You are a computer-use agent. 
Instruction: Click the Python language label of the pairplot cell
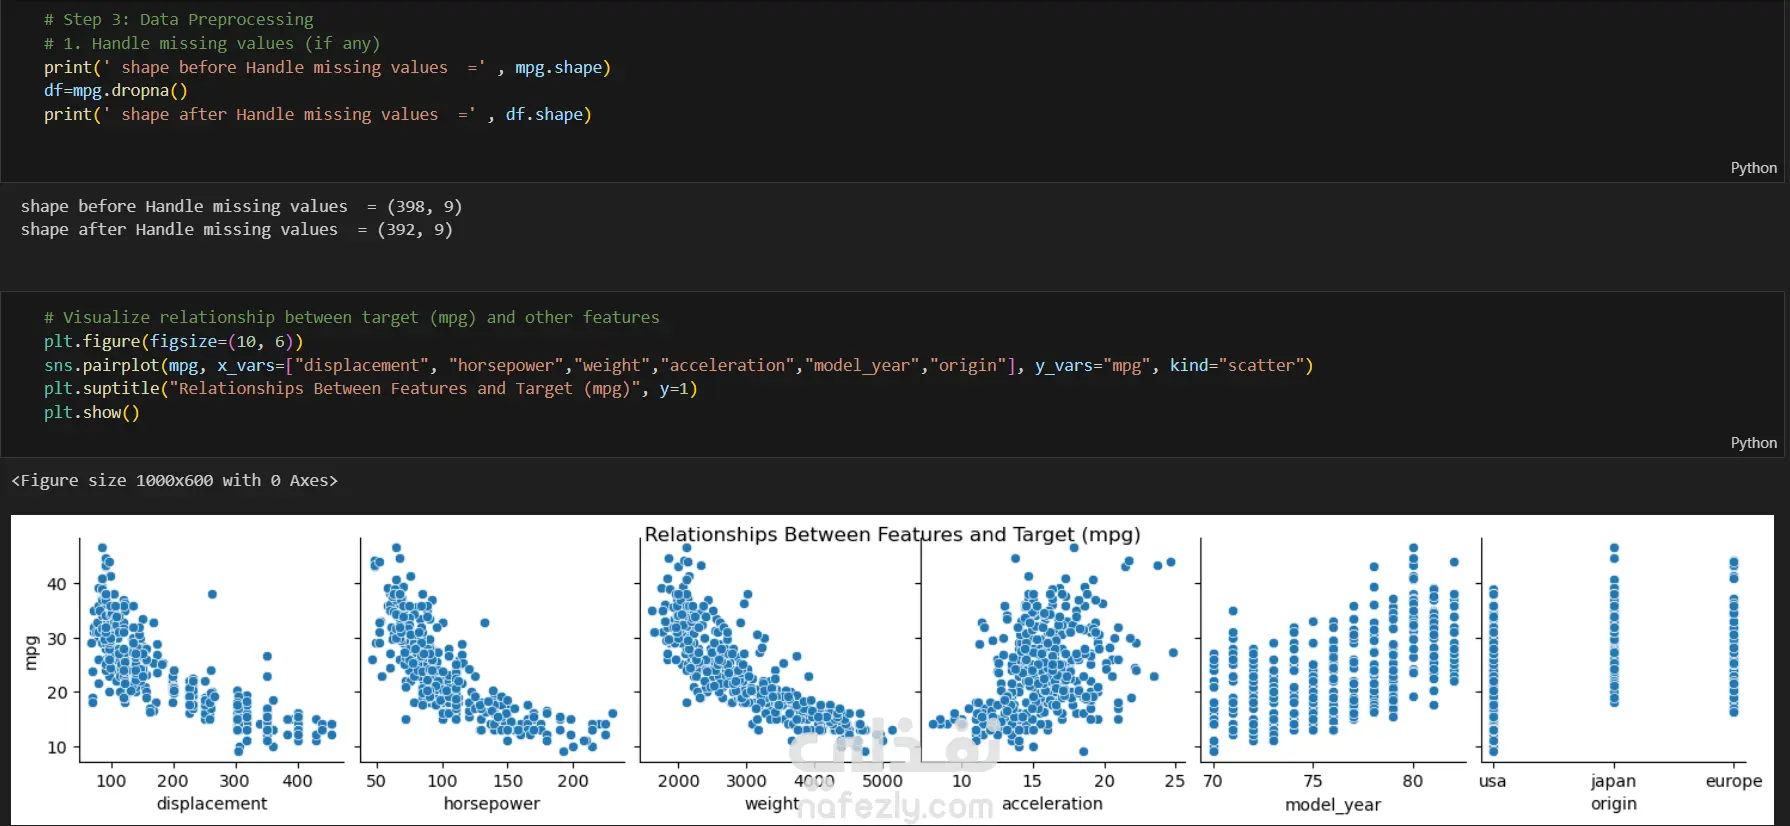[x=1753, y=443]
